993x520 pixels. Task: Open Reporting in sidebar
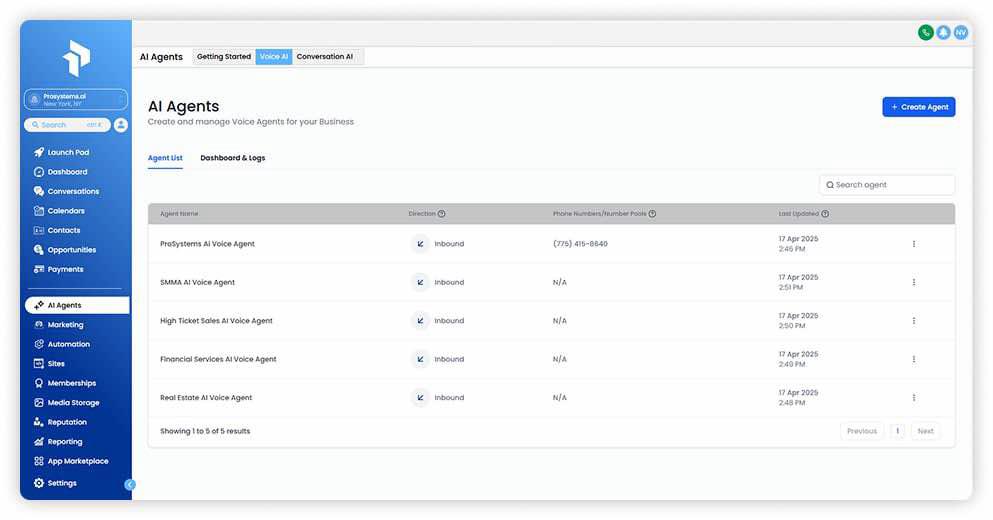click(58, 442)
